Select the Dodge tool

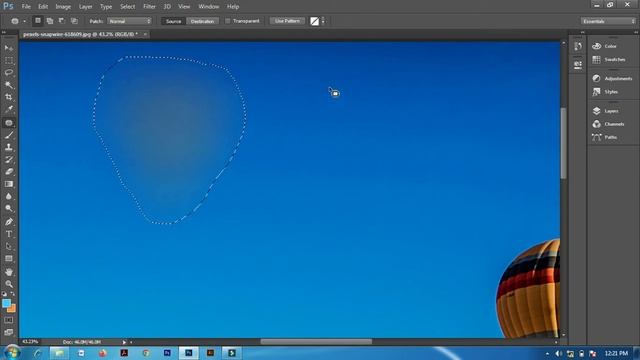coord(9,209)
